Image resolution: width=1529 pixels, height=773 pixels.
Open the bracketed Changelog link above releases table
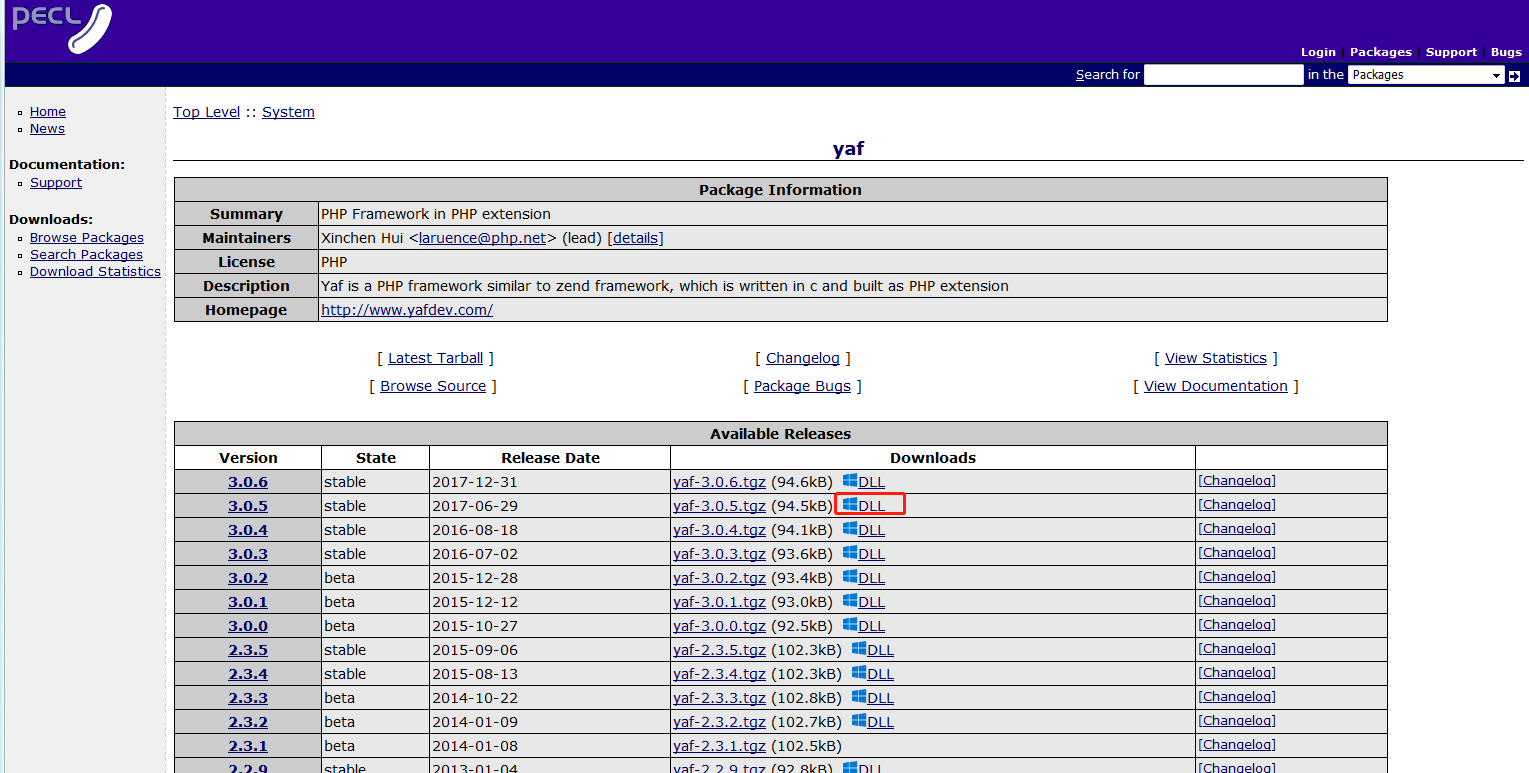click(x=803, y=358)
